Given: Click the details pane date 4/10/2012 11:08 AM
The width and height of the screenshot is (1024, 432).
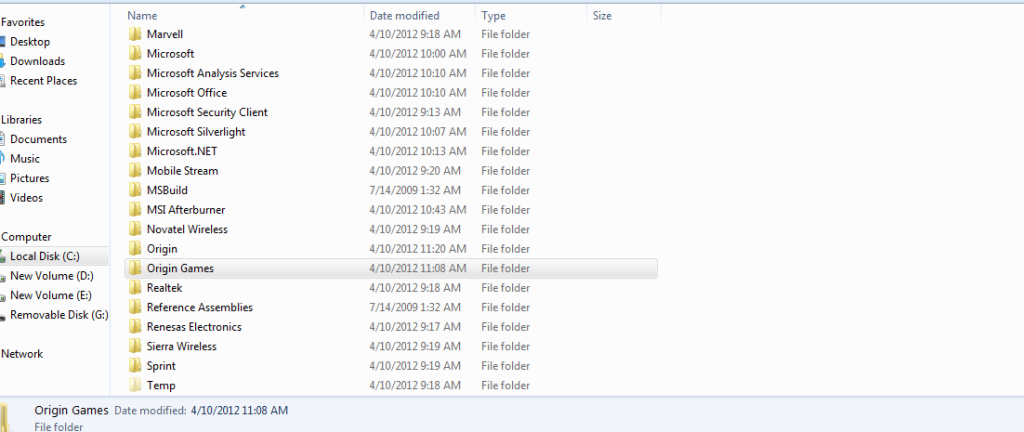Looking at the screenshot, I should (x=239, y=410).
